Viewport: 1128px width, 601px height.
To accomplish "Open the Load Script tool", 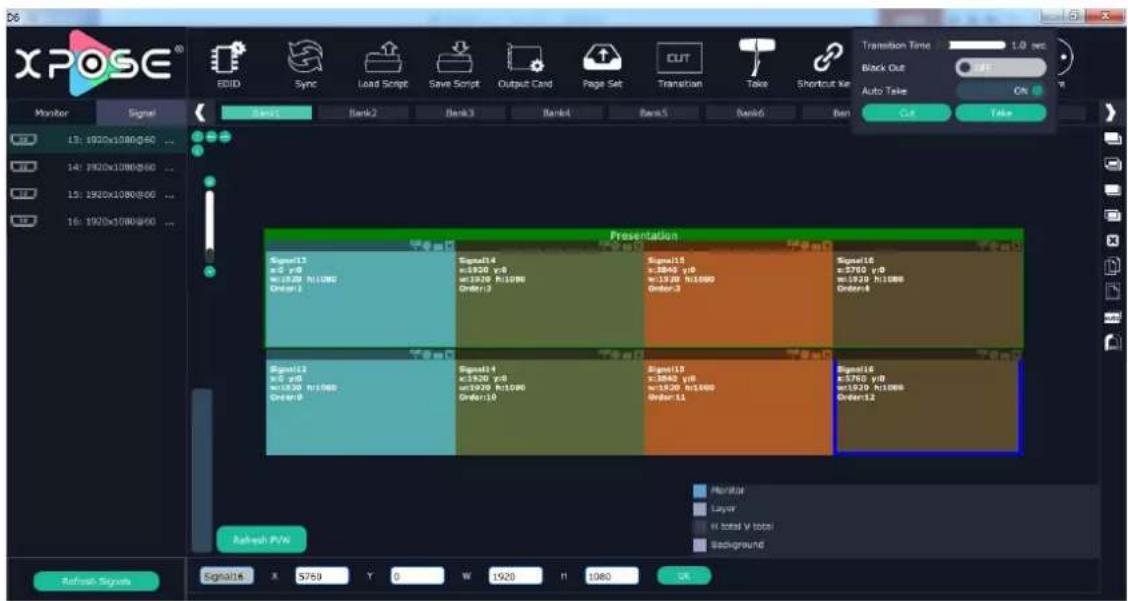I will pos(383,64).
